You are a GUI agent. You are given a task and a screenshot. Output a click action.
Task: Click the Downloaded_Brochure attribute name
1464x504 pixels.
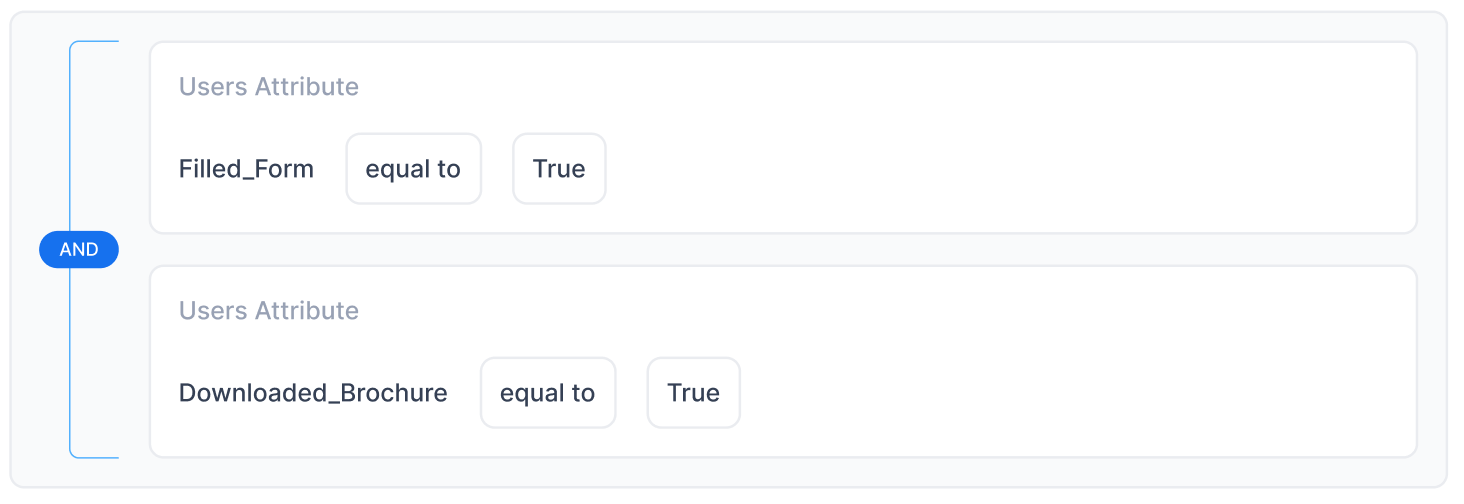click(313, 393)
